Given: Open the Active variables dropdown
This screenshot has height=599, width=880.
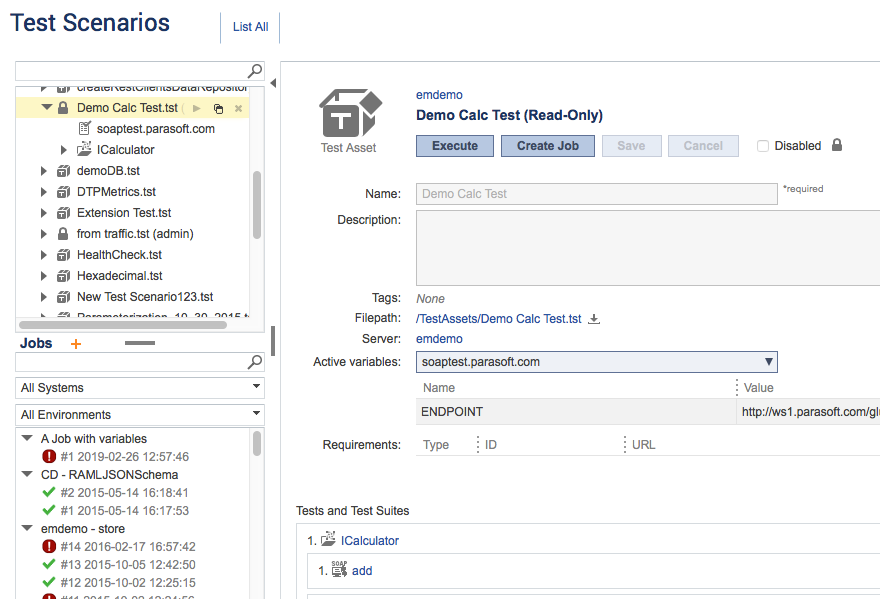Looking at the screenshot, I should (597, 362).
